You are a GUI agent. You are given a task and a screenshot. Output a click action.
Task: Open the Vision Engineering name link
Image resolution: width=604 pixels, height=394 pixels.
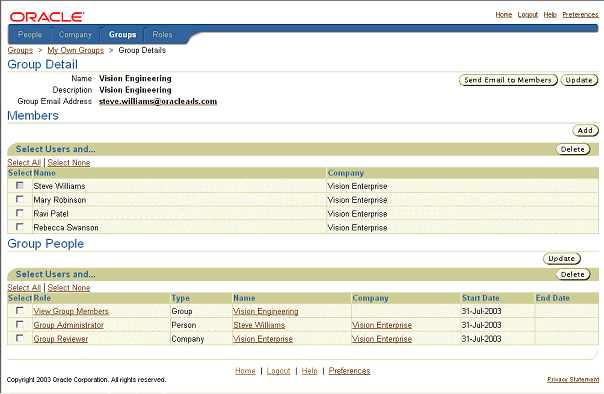tap(266, 311)
